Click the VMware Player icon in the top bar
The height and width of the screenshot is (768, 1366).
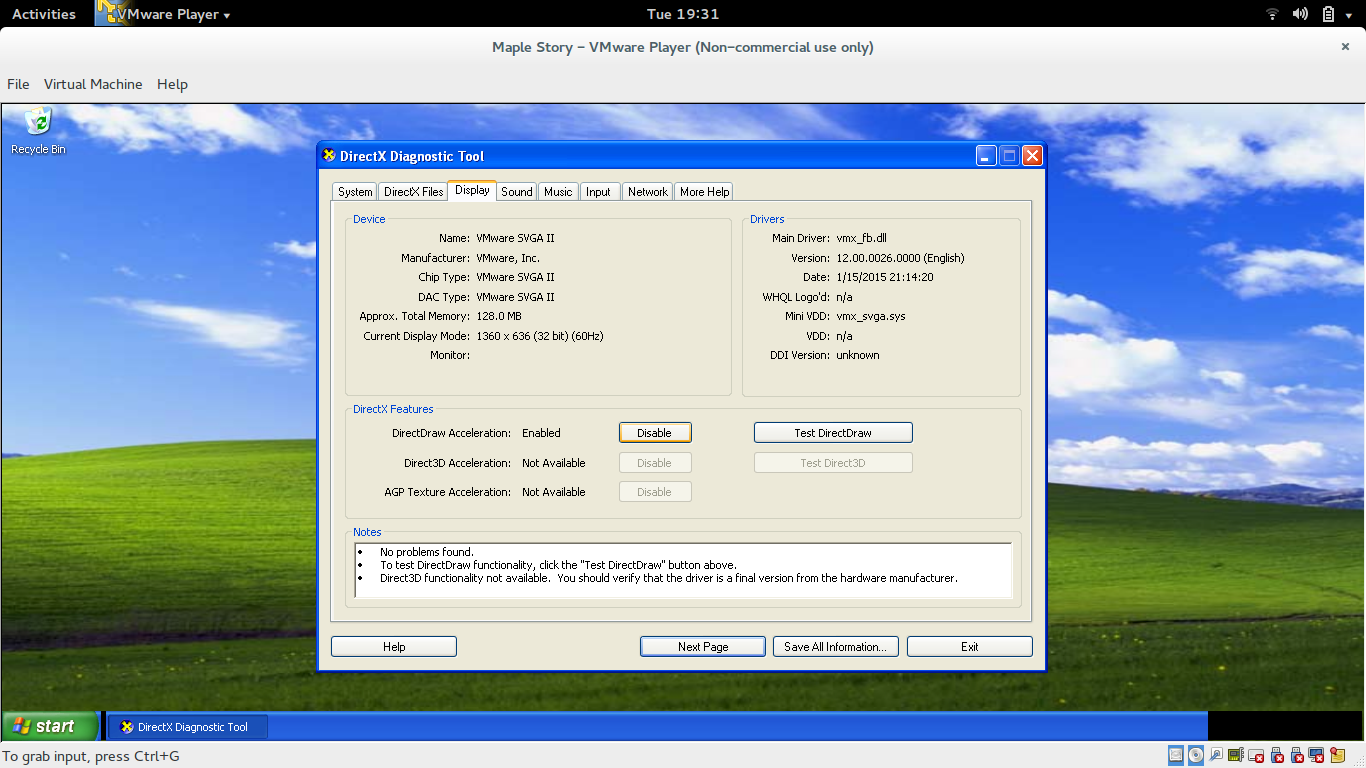pos(112,13)
